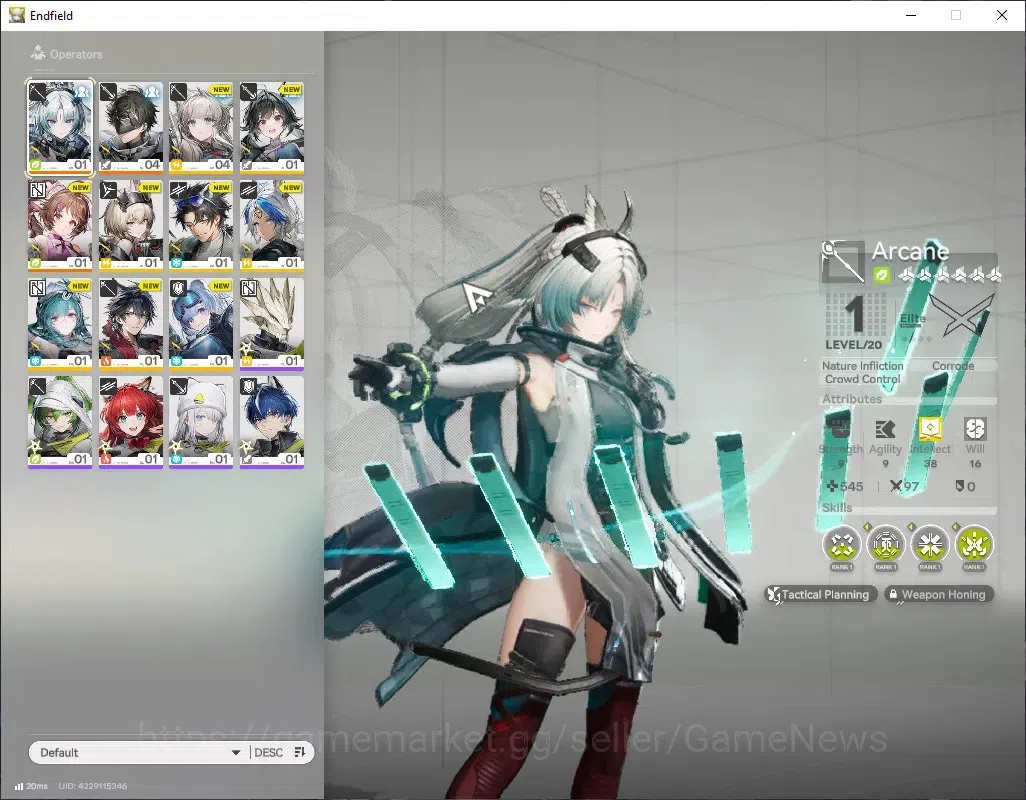Screen dimensions: 1026x800
Task: Click the dropdown arrow in the Default selector
Action: point(236,753)
